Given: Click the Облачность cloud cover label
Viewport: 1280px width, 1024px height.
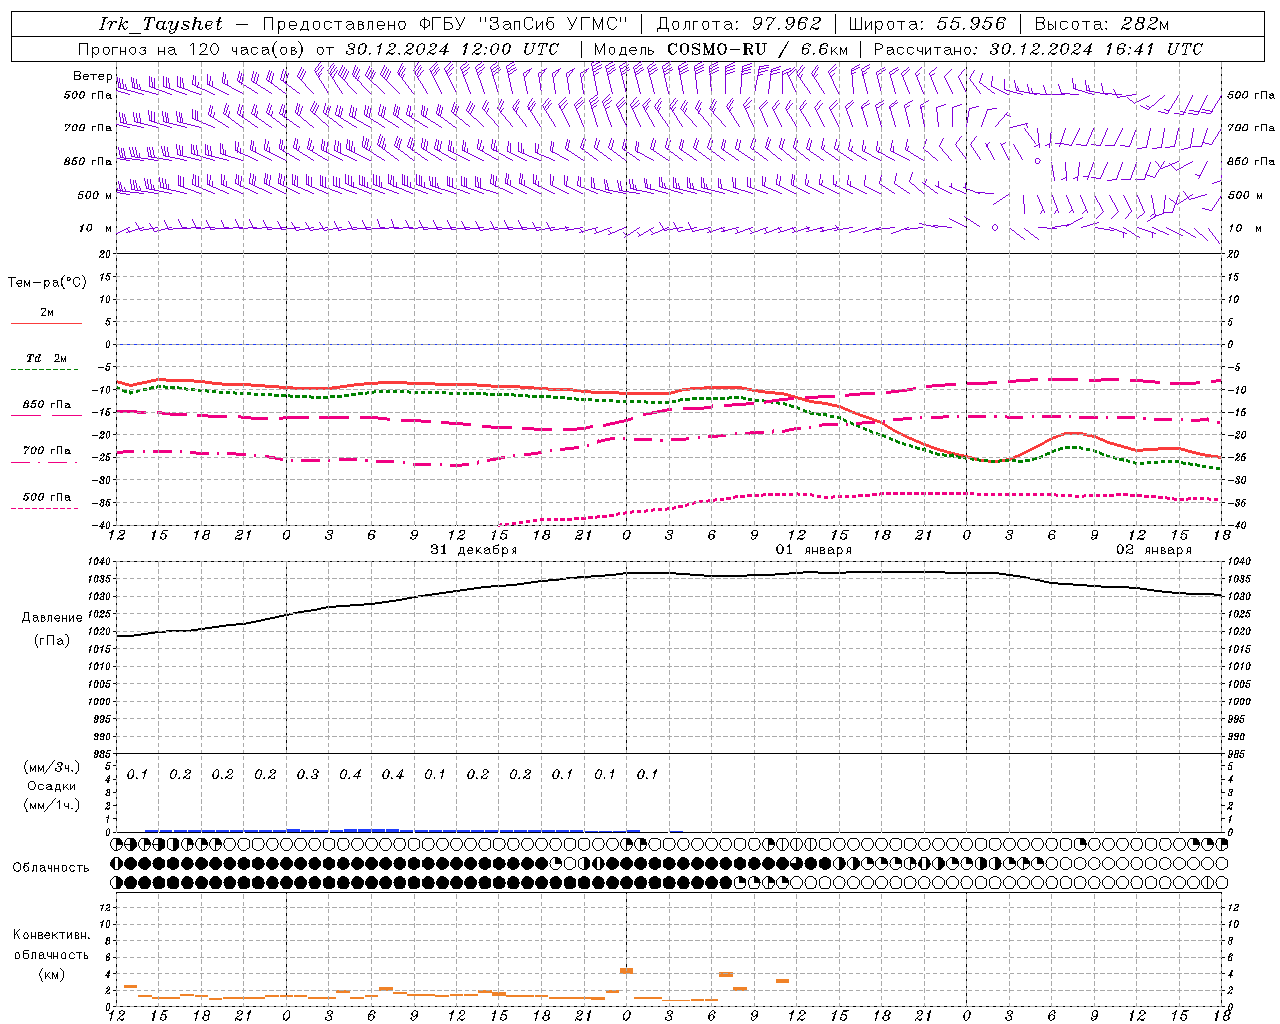Looking at the screenshot, I should [51, 867].
